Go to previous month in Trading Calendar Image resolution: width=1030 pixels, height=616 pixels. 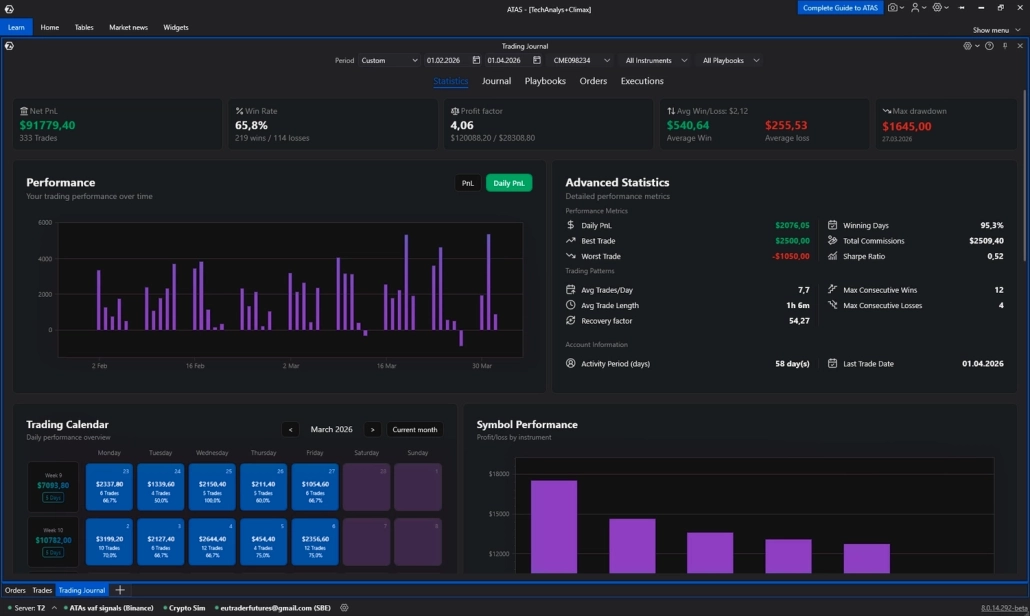(290, 429)
